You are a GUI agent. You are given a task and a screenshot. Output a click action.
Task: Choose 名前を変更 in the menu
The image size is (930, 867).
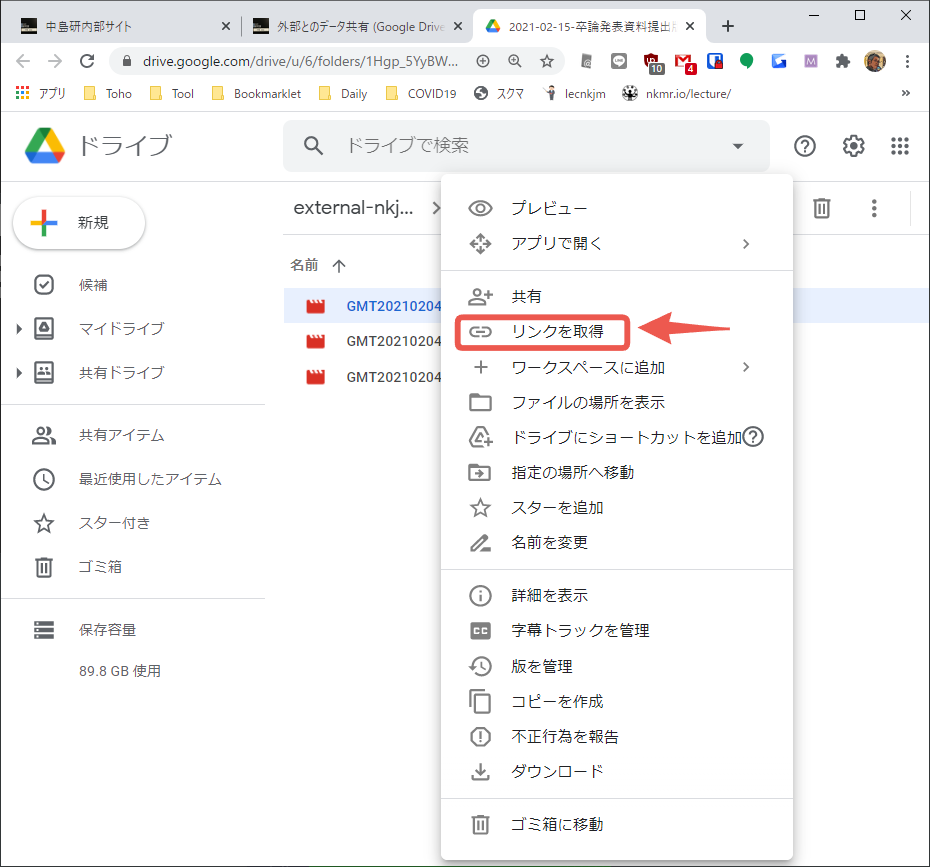(617, 543)
